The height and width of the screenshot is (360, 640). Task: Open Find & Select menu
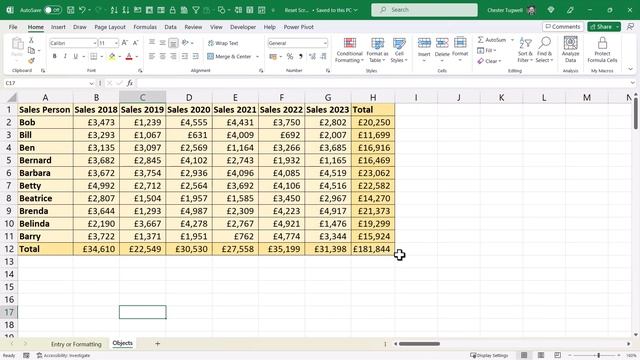pos(544,50)
